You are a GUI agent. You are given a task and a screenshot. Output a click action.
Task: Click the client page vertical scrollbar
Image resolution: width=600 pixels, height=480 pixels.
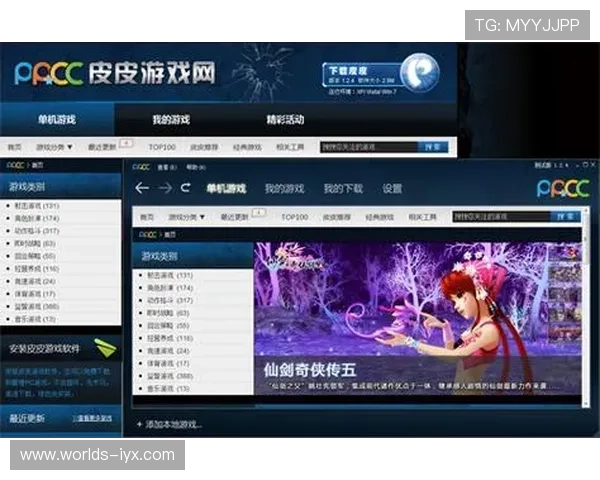pyautogui.click(x=585, y=306)
